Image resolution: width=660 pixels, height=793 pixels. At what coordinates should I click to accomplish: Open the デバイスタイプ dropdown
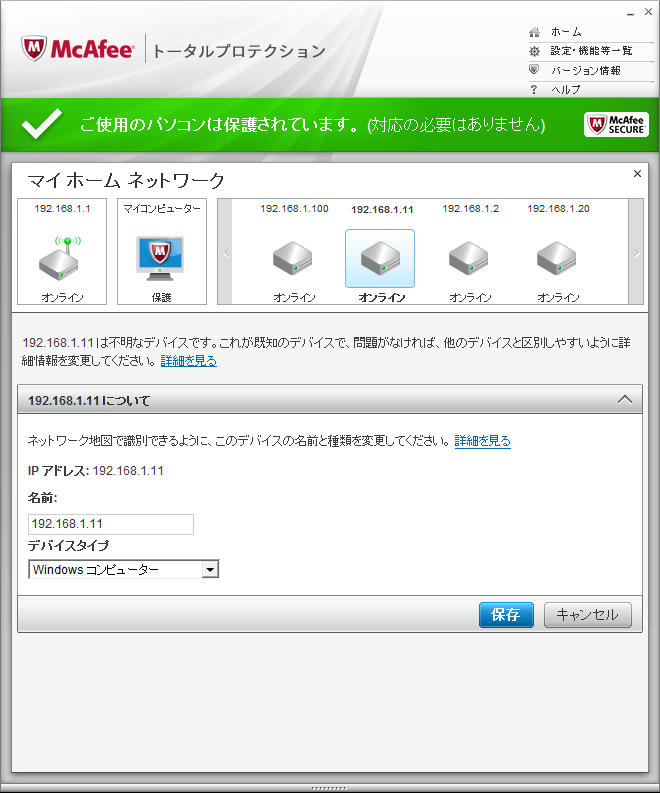[124, 569]
